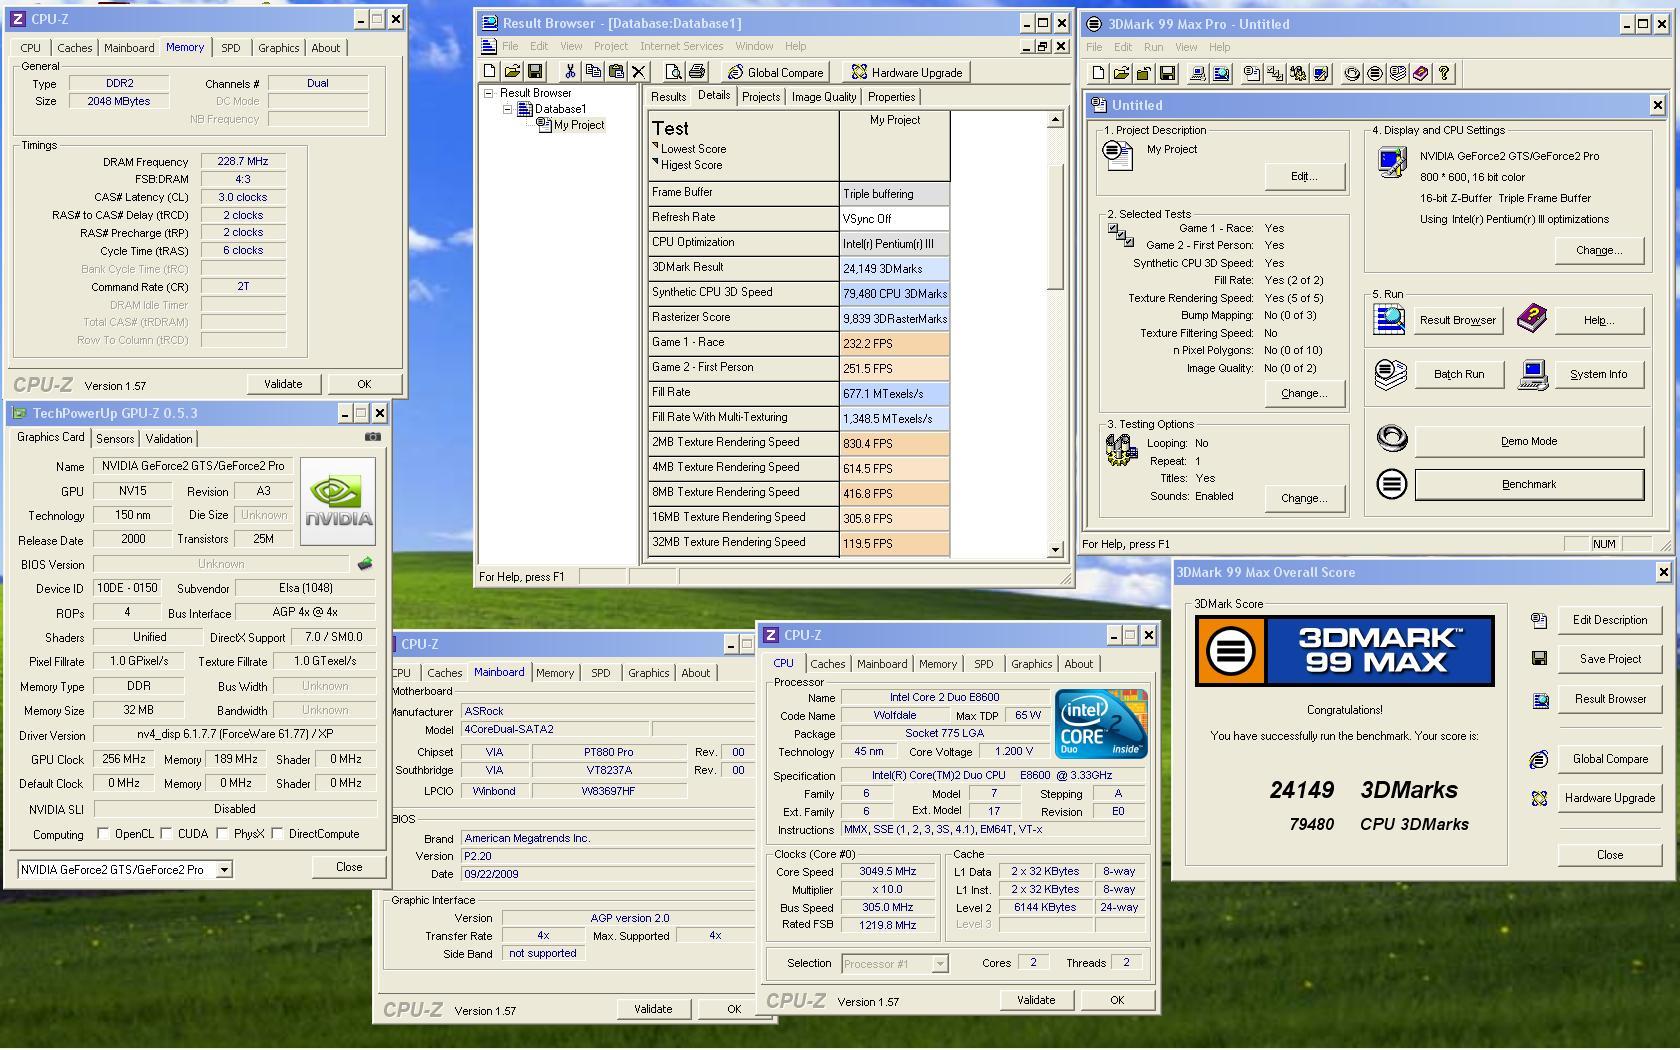
Task: Click Validate in the CPU-Z Memory window
Action: pos(283,384)
